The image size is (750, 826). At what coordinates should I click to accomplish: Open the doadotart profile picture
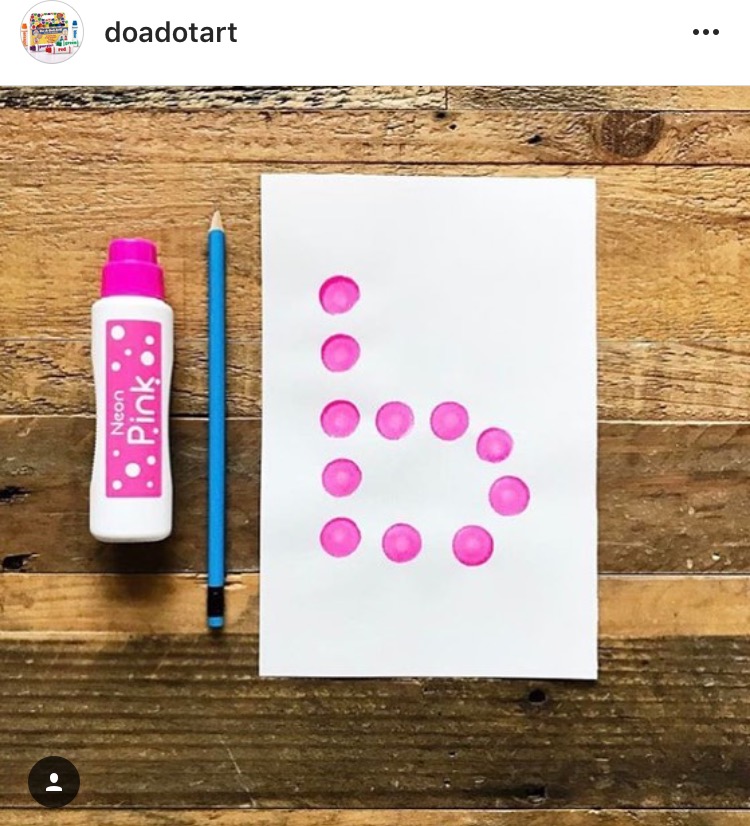[52, 32]
